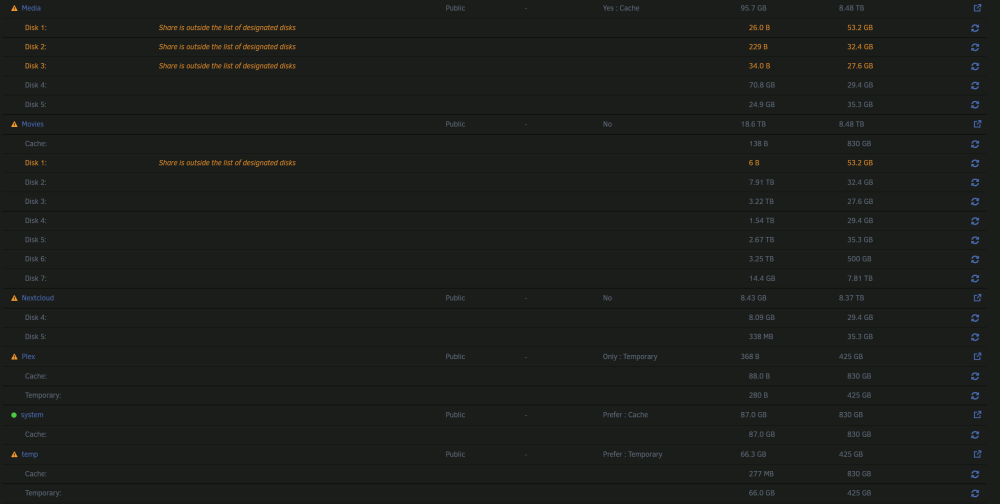Click the browse icon for system share
This screenshot has height=504, width=1000.
[977, 415]
